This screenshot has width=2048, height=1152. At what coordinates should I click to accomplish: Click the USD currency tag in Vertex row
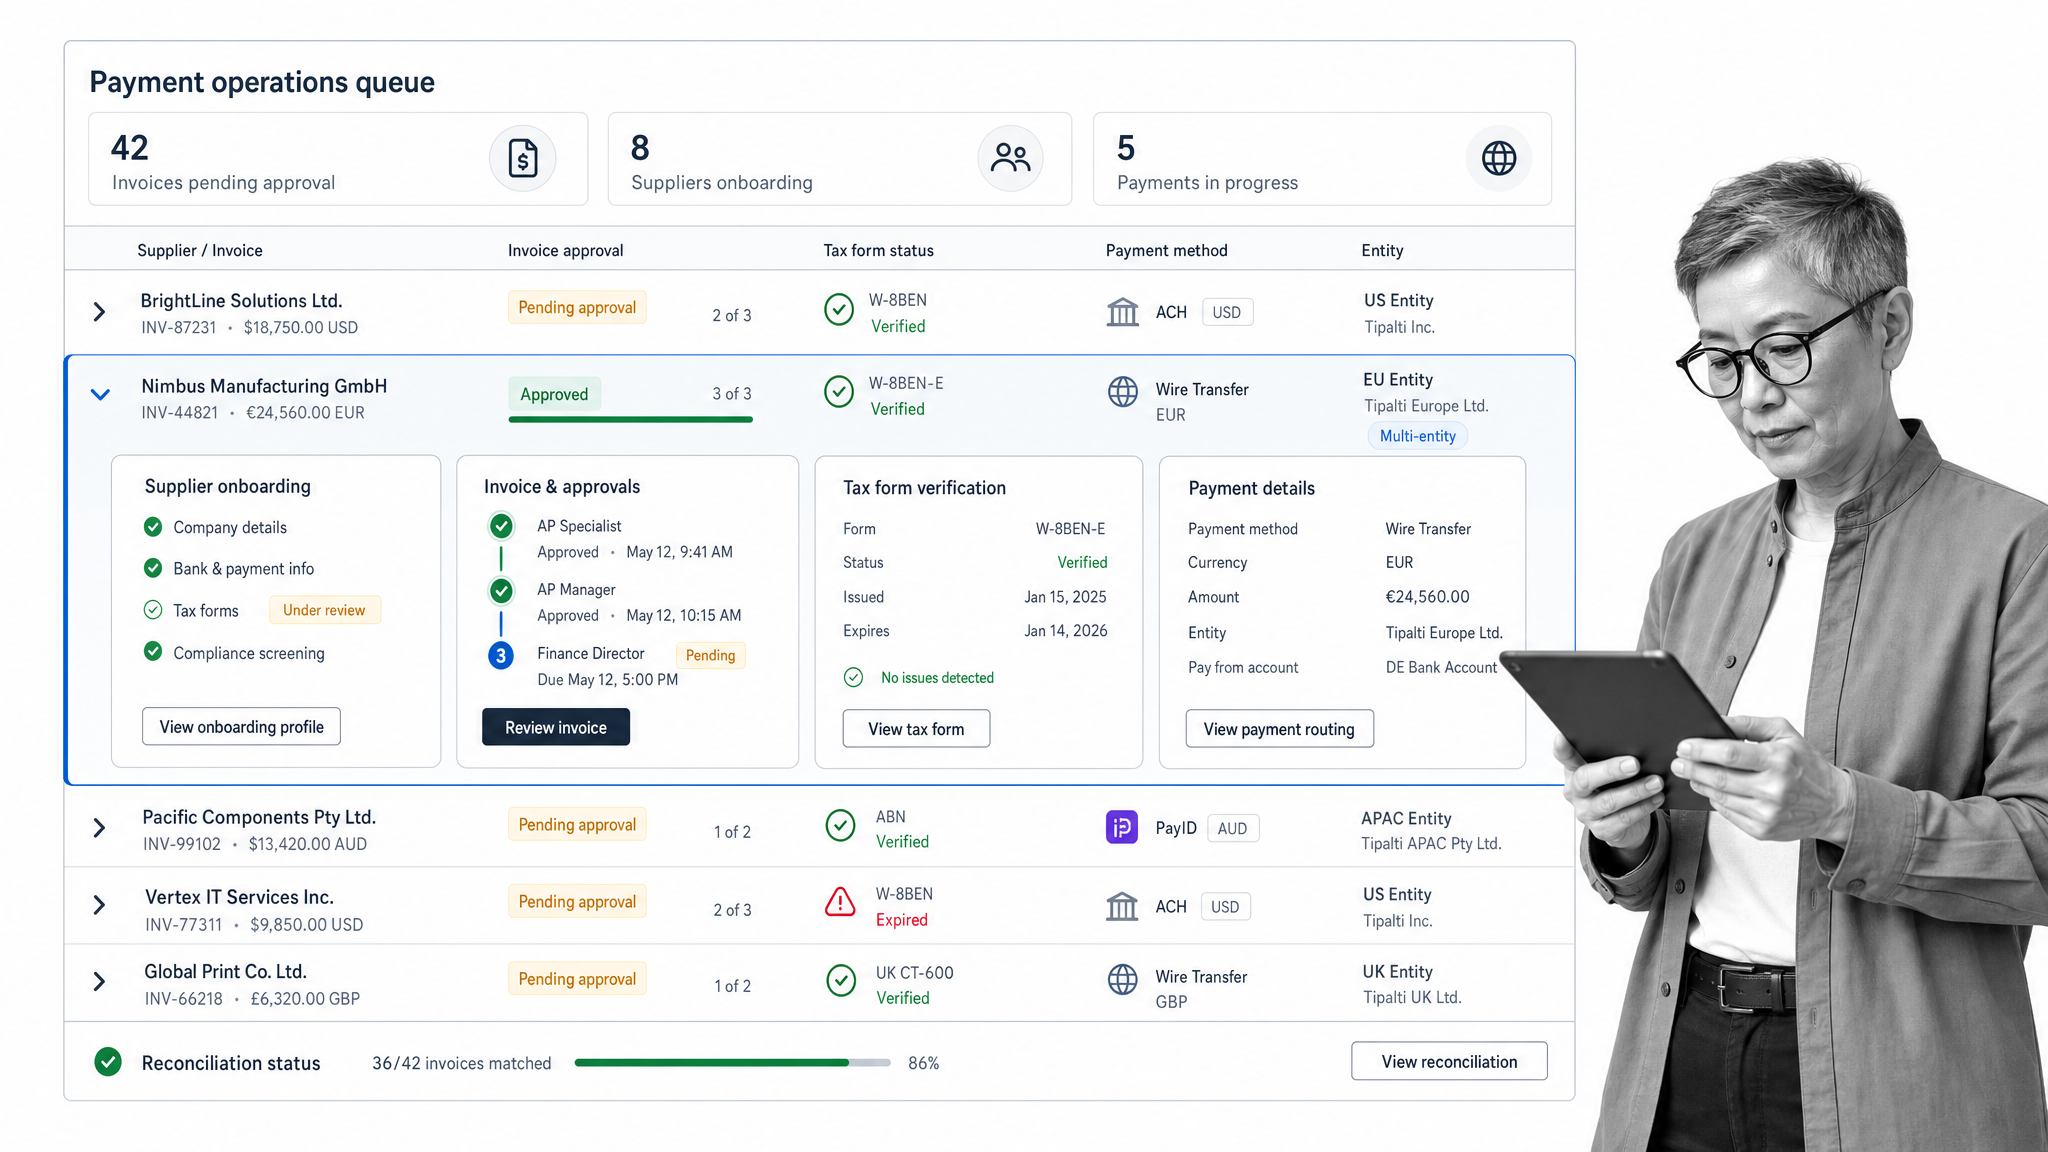tap(1225, 907)
